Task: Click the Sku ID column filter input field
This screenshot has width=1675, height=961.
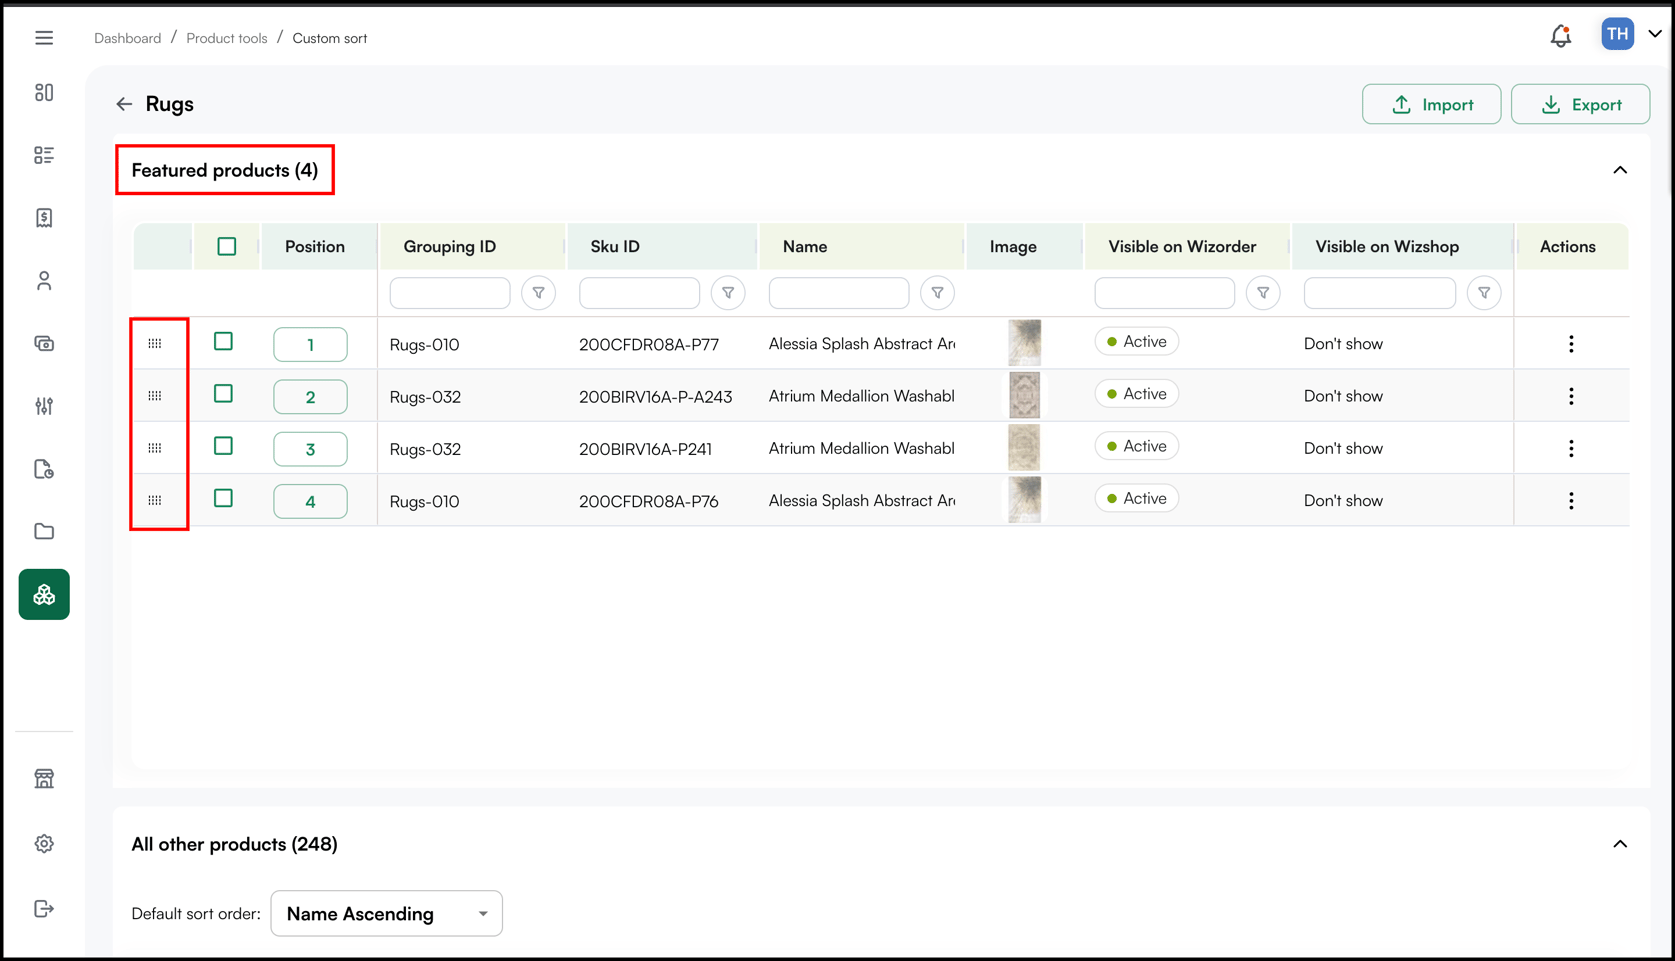Action: pos(639,292)
